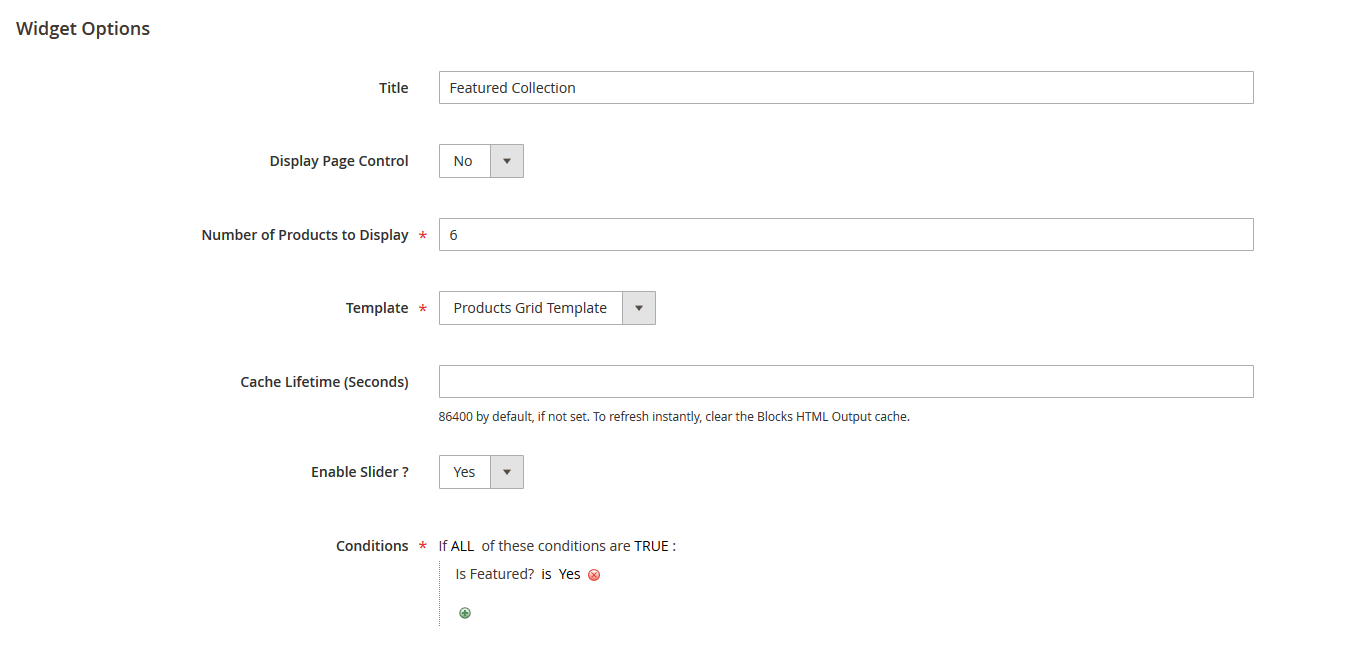Click the Template dropdown arrow icon
Screen dimensions: 1359x672
point(639,307)
